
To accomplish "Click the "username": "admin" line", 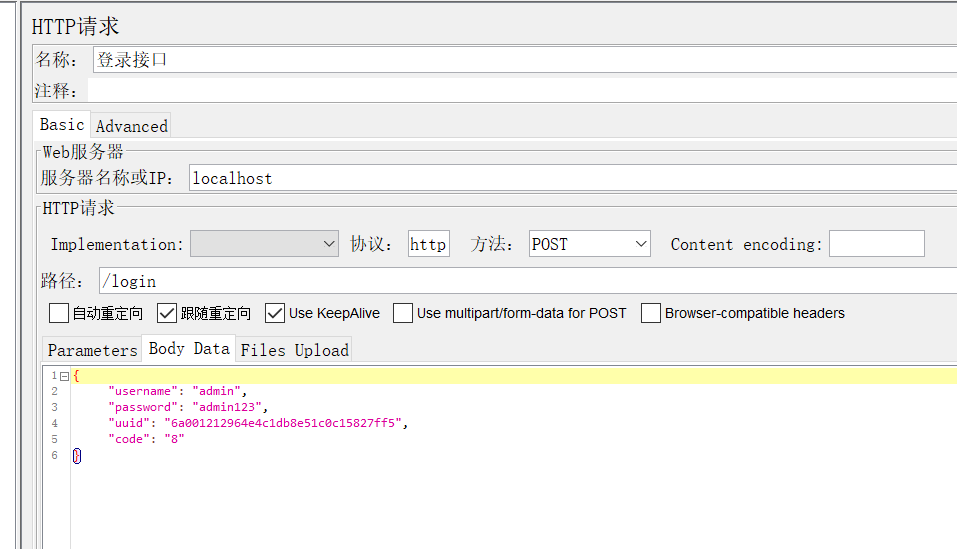I will 177,391.
